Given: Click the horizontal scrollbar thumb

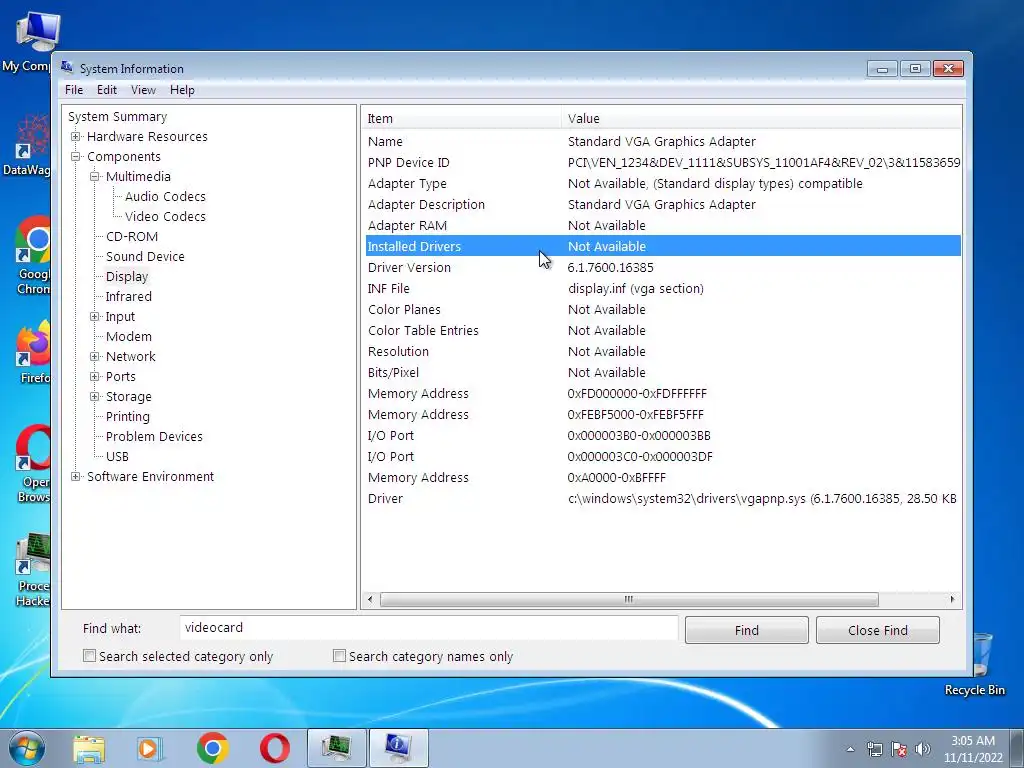Looking at the screenshot, I should (x=629, y=600).
